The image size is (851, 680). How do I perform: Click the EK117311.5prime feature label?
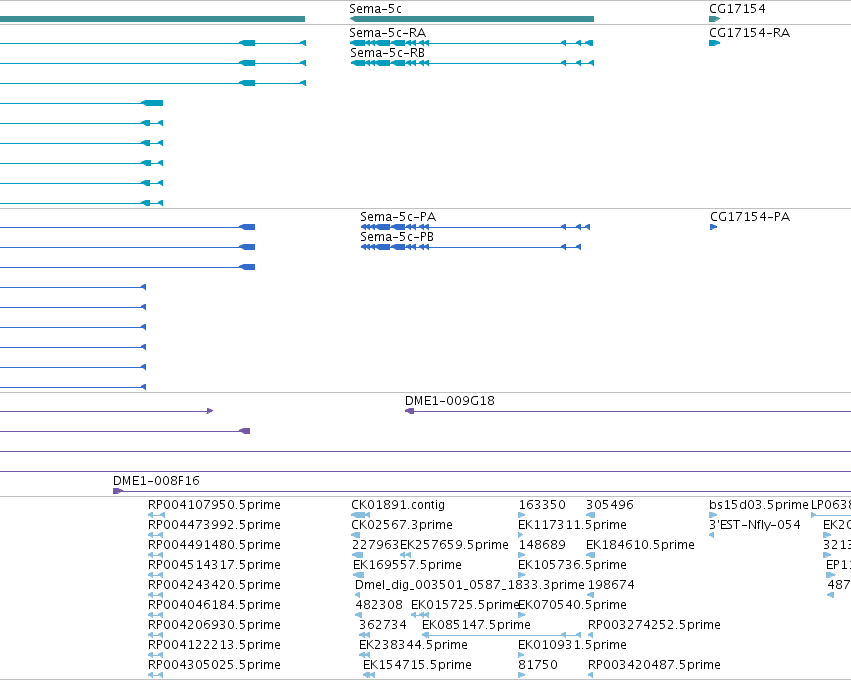[572, 525]
